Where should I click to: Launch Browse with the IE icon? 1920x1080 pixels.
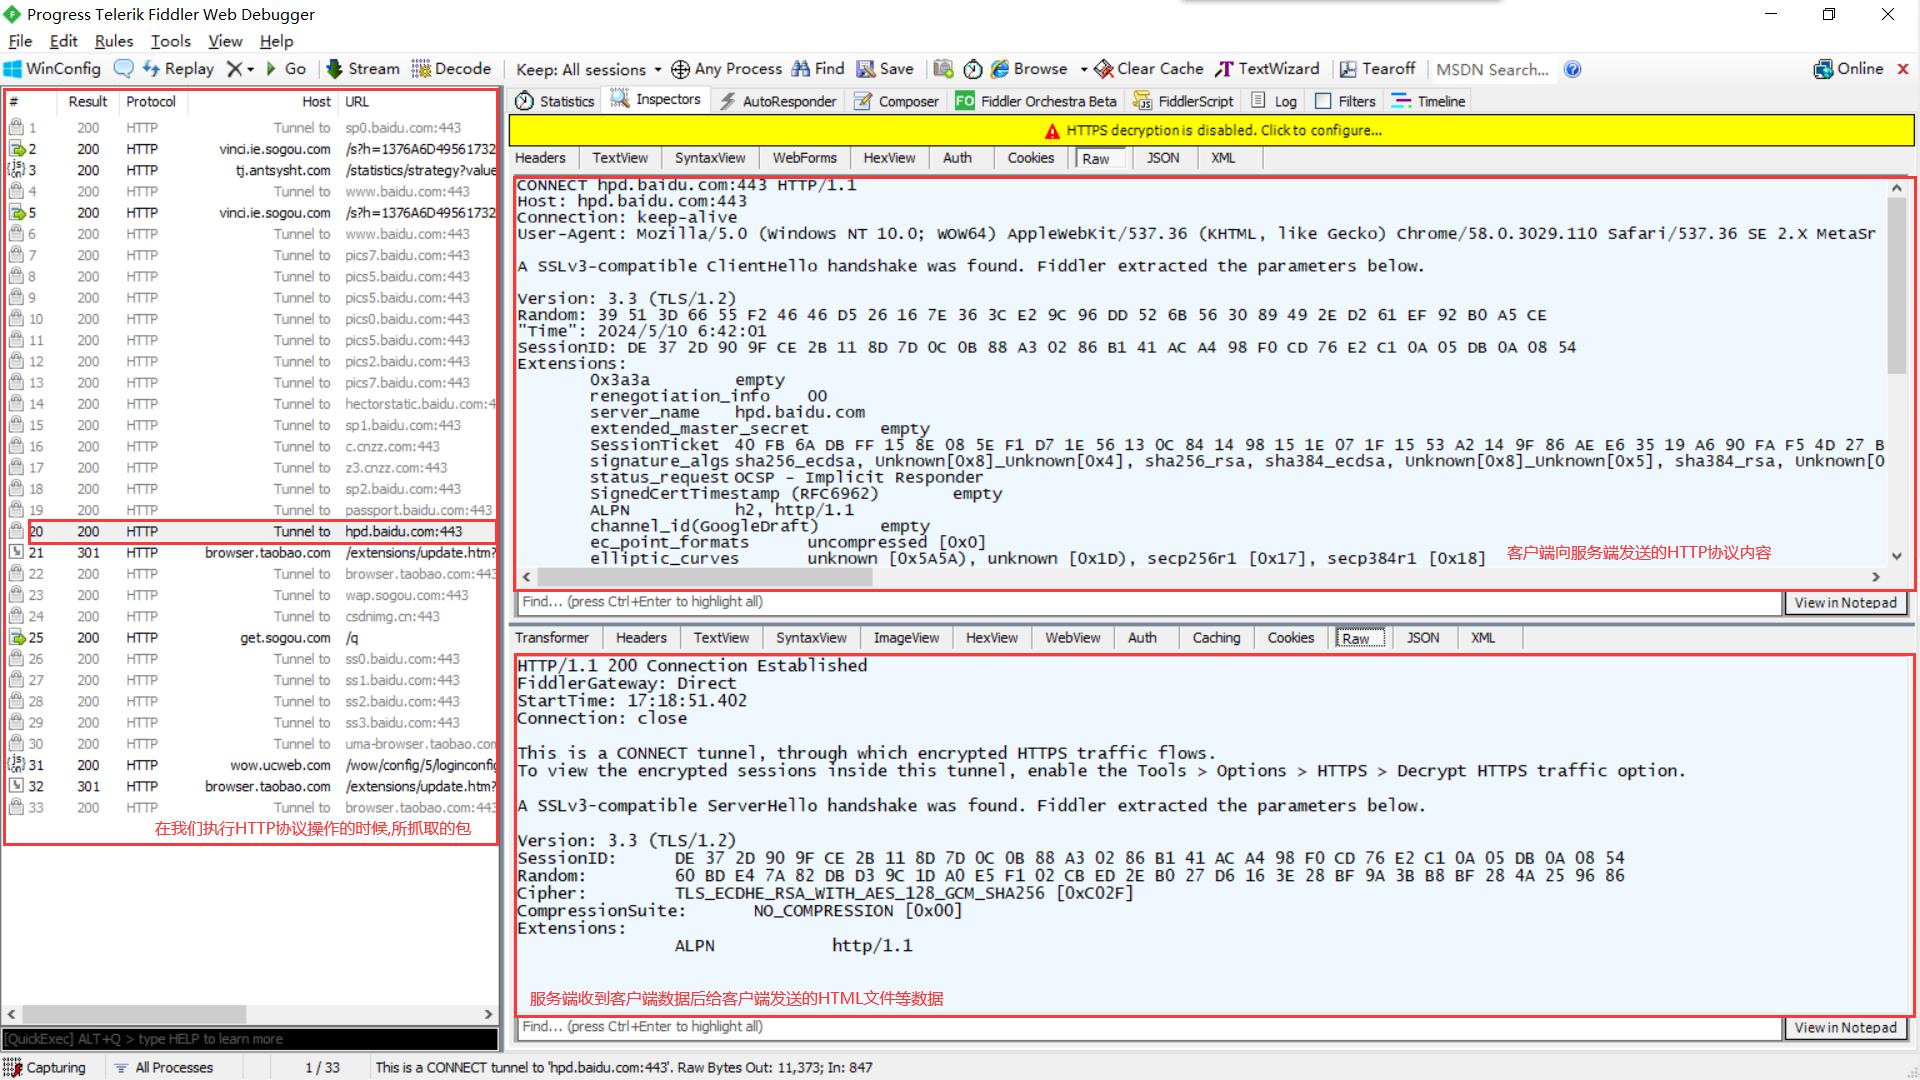pyautogui.click(x=1029, y=69)
